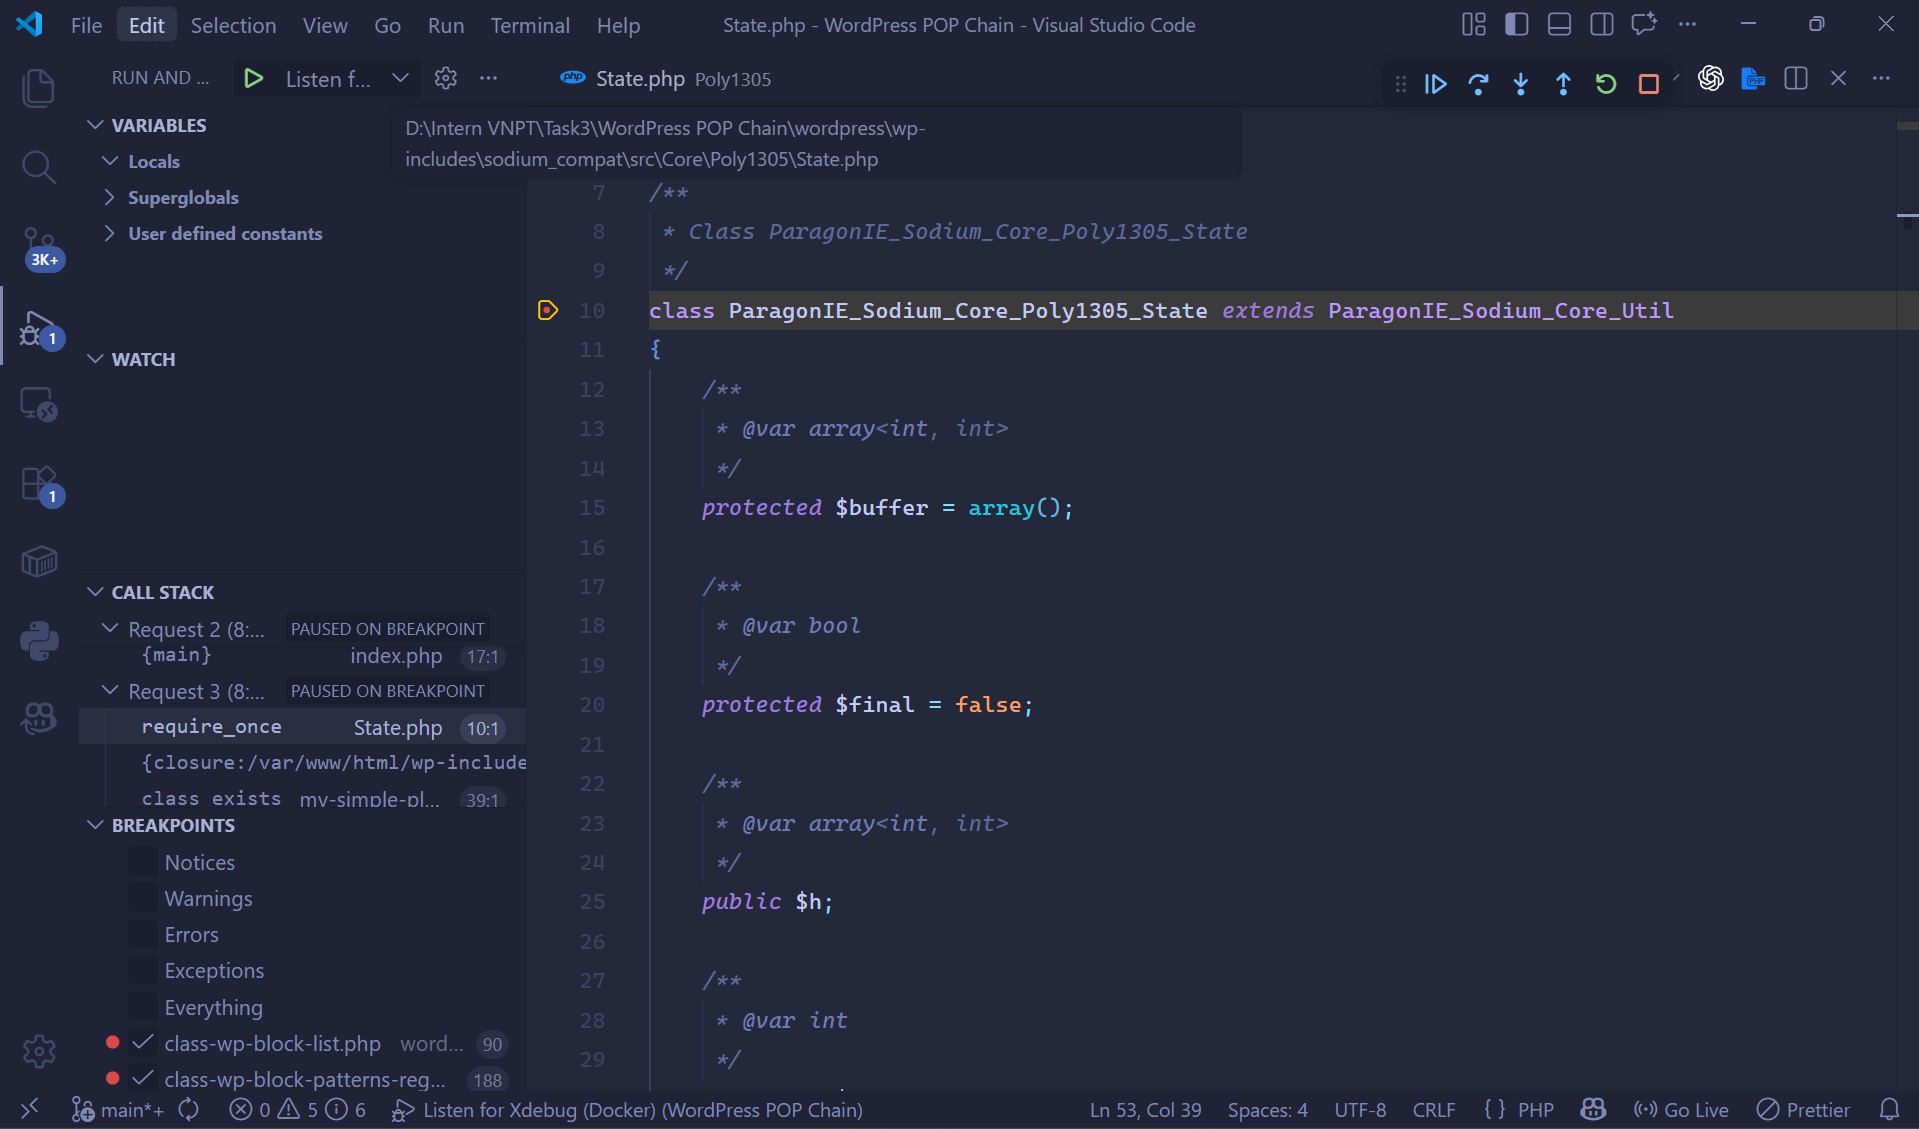The image size is (1919, 1129).
Task: Open the Selection menu
Action: click(233, 25)
